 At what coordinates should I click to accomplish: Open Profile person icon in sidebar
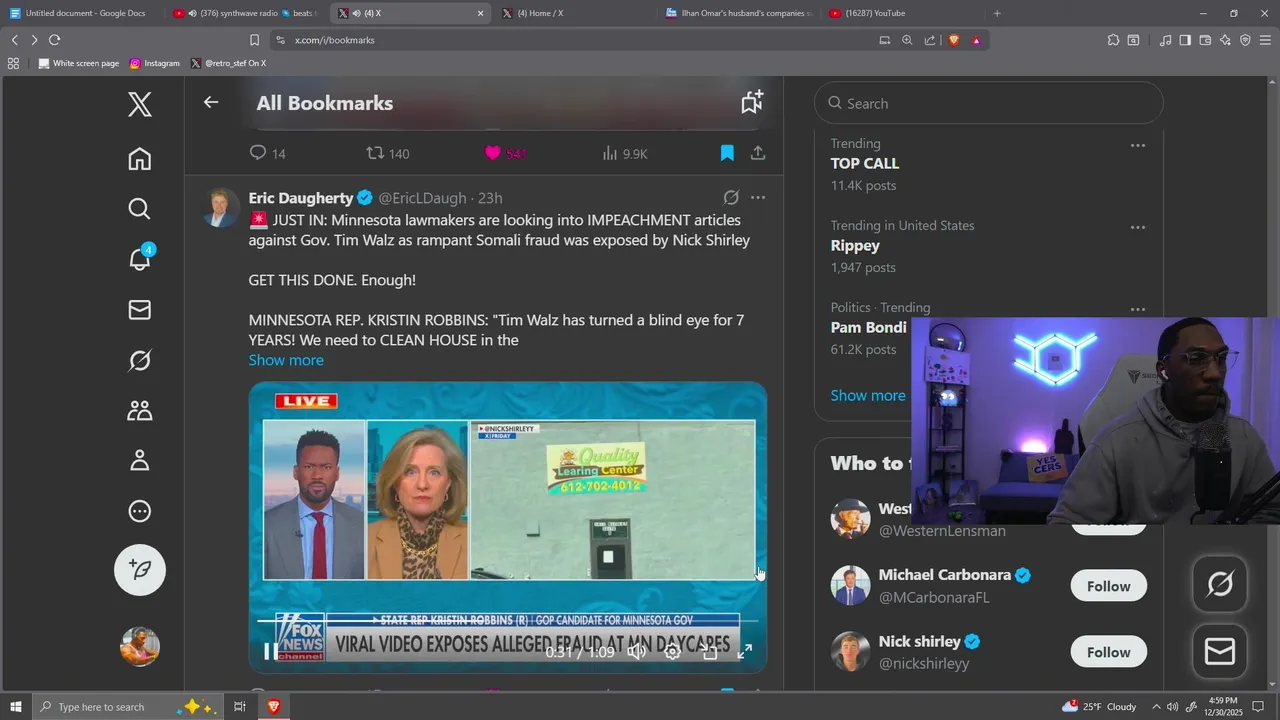pos(140,460)
